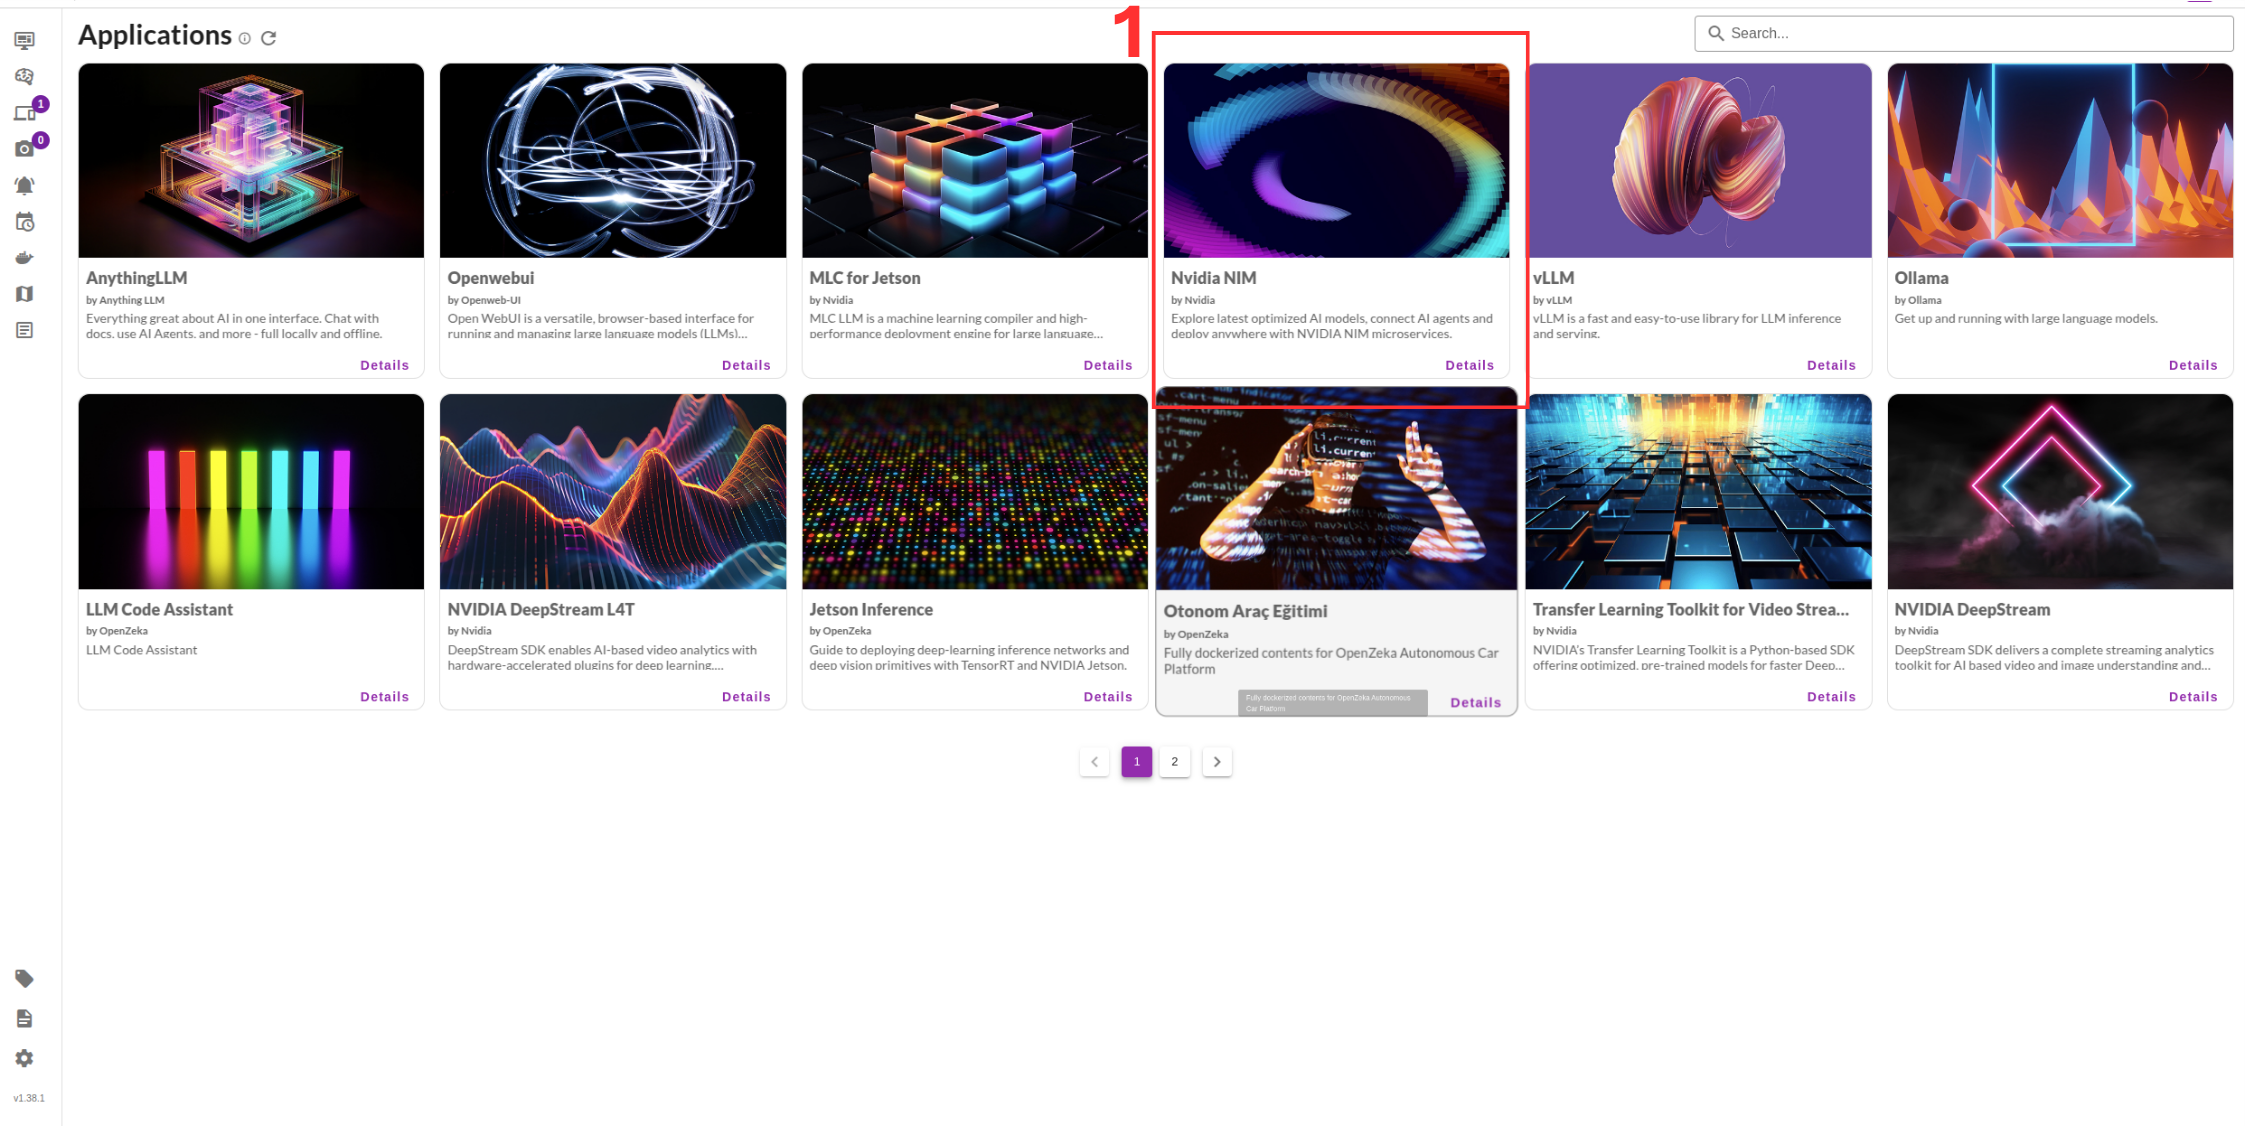
Task: Open Details for MLC for Jetson
Action: (1108, 365)
